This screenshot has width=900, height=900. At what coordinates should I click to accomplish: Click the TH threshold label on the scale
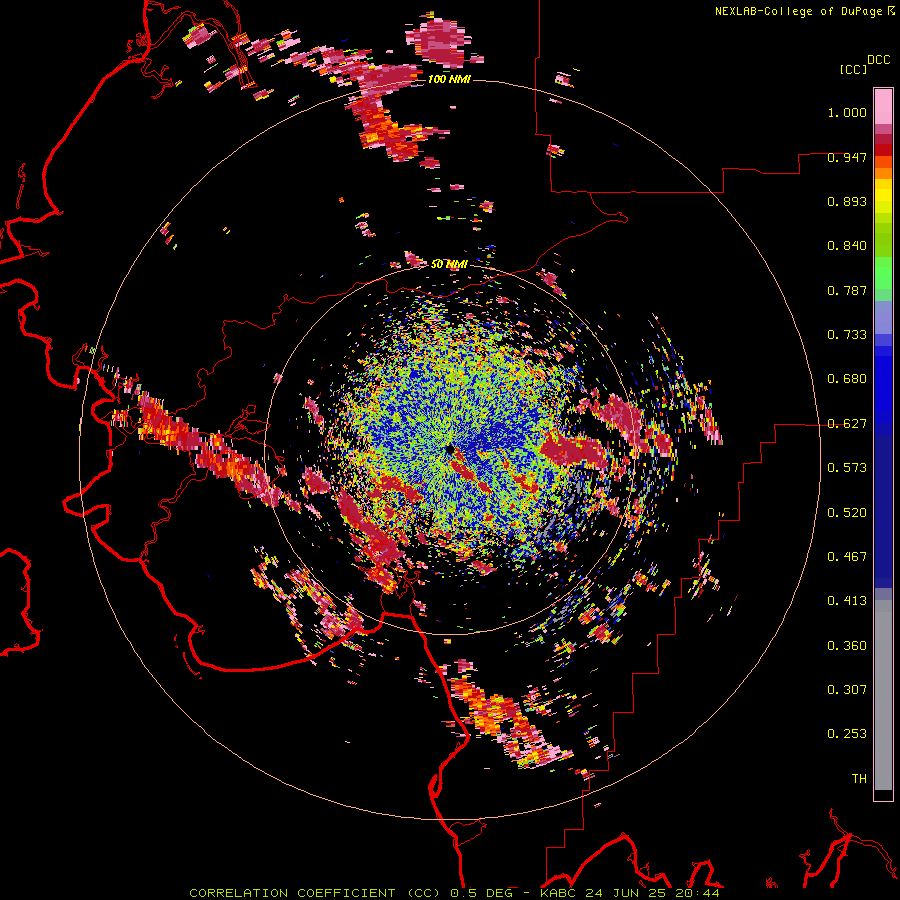coord(859,779)
